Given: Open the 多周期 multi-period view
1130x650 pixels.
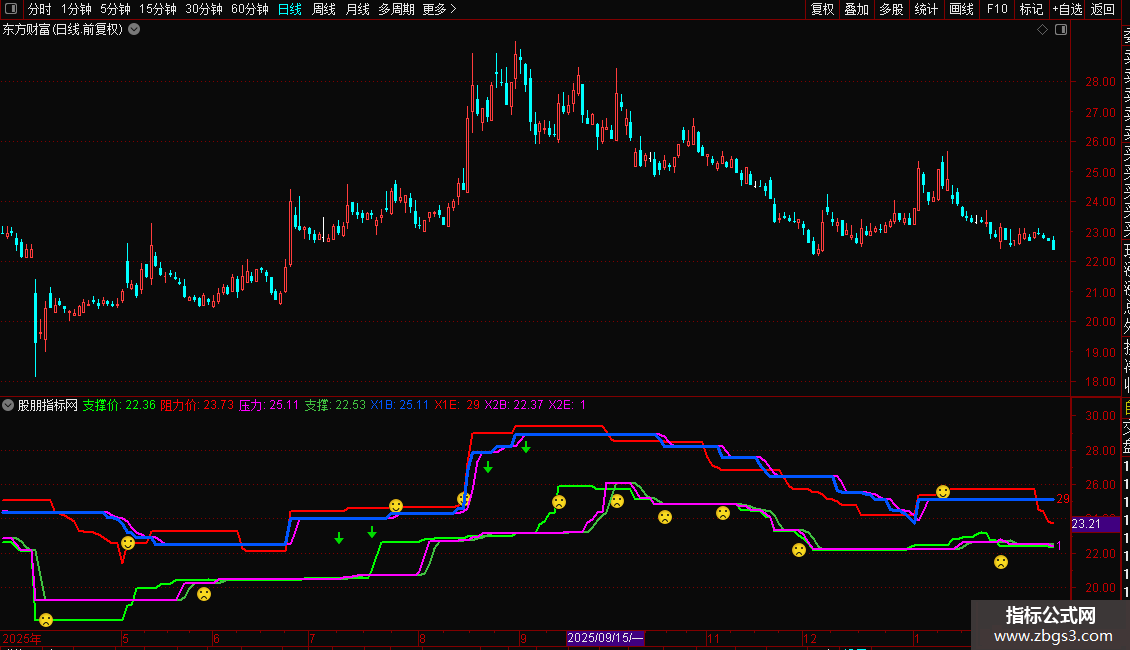Looking at the screenshot, I should pyautogui.click(x=396, y=9).
